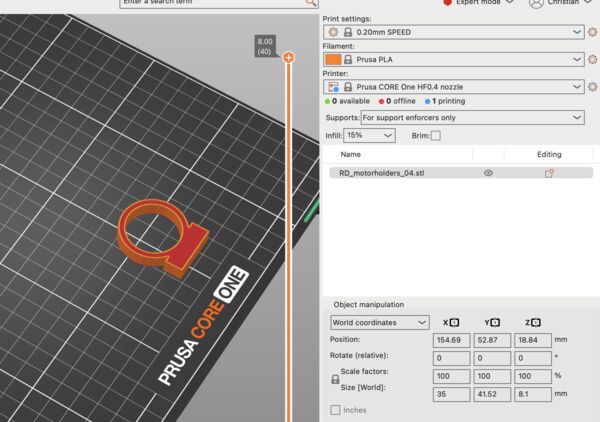The width and height of the screenshot is (600, 422).
Task: Click the print settings preset cog icon
Action: pyautogui.click(x=333, y=32)
